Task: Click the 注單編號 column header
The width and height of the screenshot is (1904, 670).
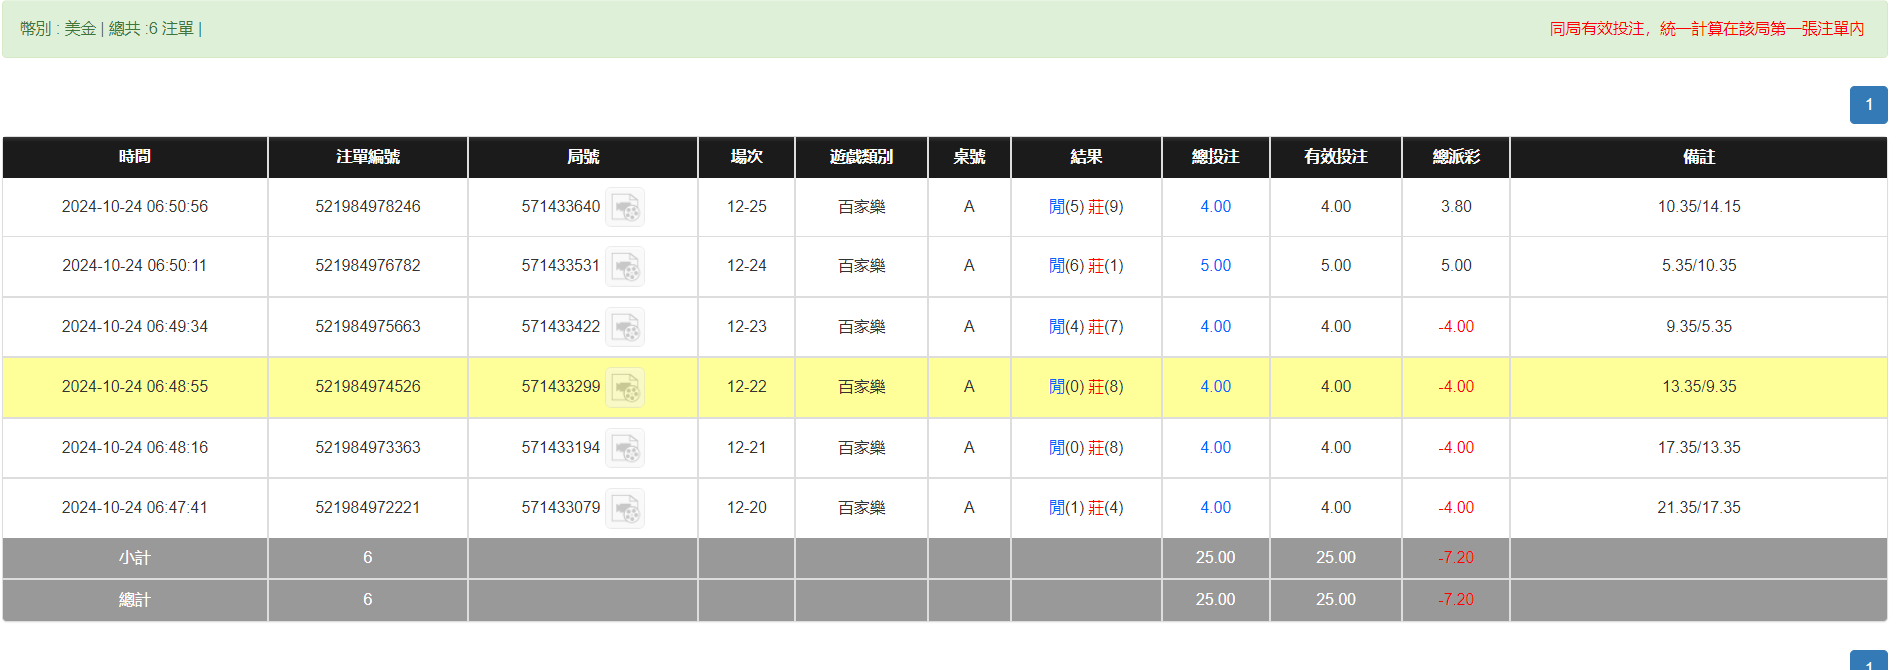Action: [x=368, y=157]
